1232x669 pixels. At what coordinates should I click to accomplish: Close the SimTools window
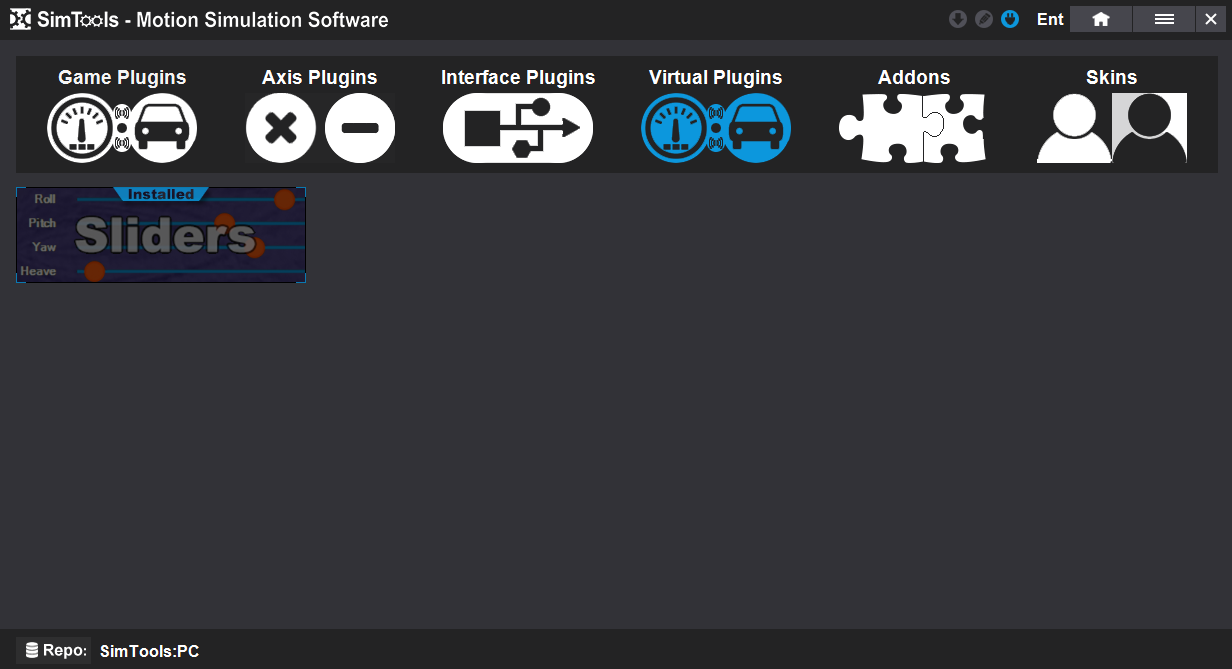[x=1211, y=19]
